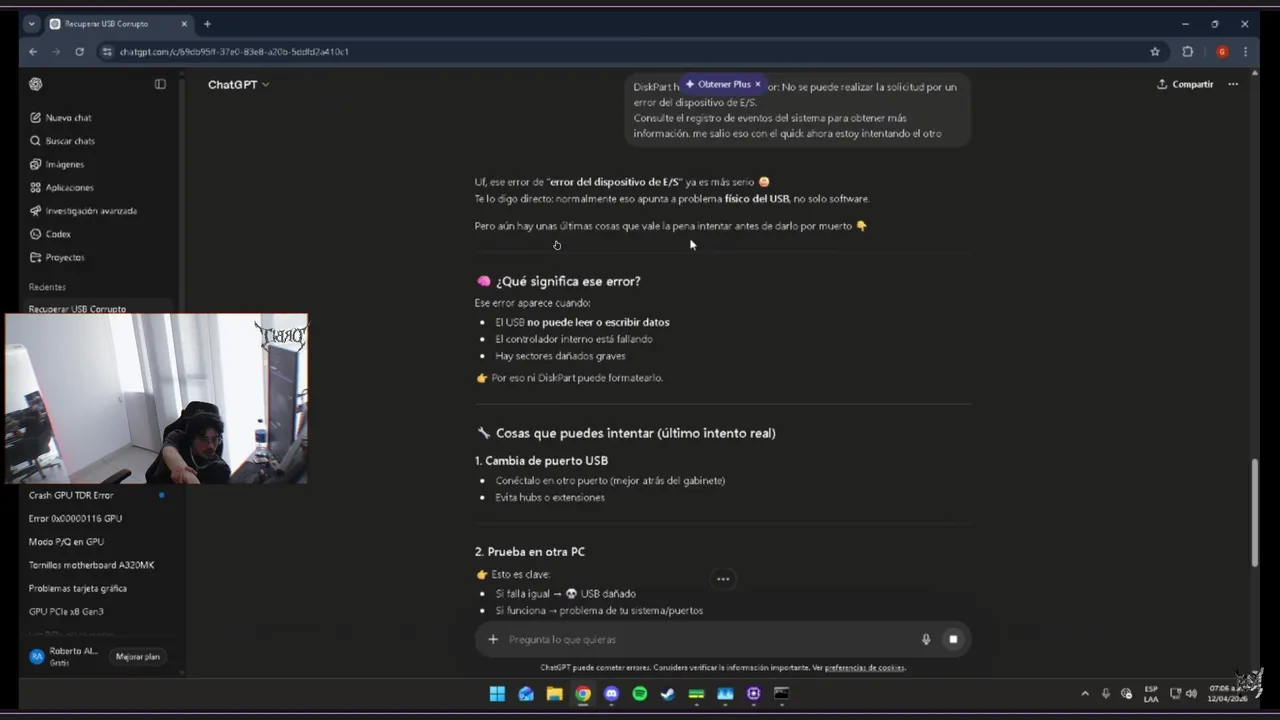Click heading ¿Qué significa ese error?

coord(568,281)
